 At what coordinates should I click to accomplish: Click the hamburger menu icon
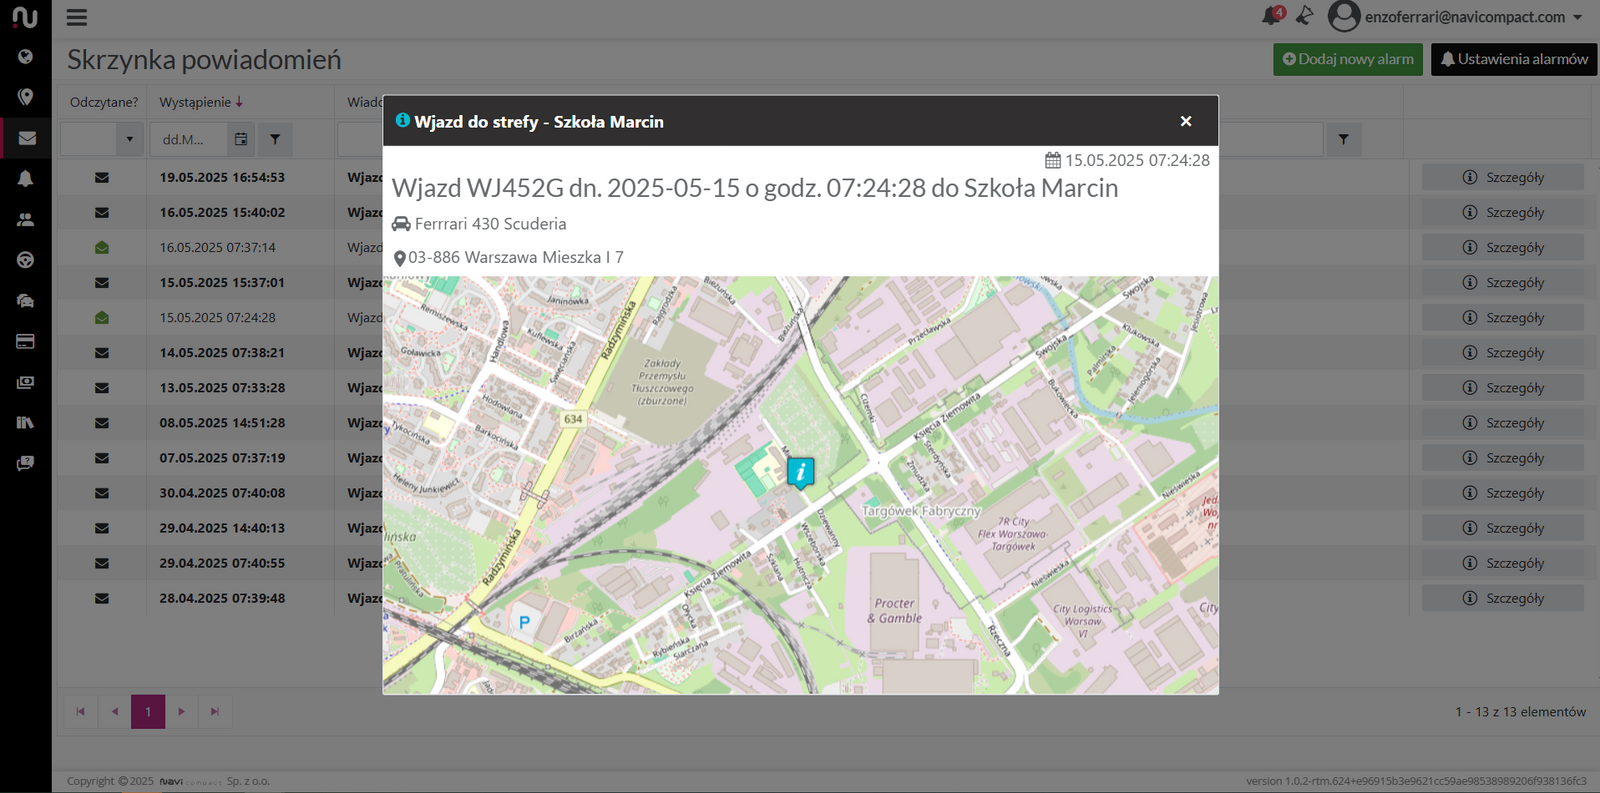click(77, 18)
